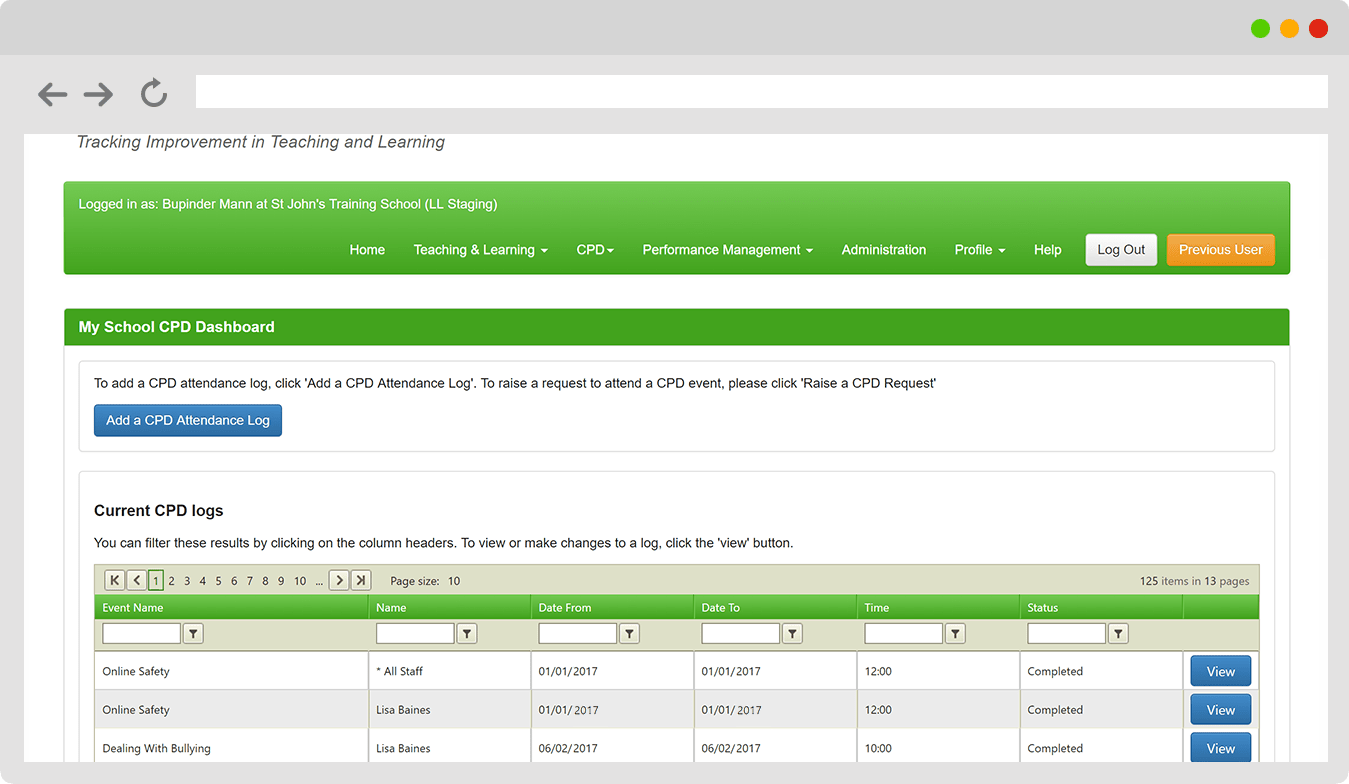
Task: Click the '125 items in 13 pages' text
Action: [1194, 581]
